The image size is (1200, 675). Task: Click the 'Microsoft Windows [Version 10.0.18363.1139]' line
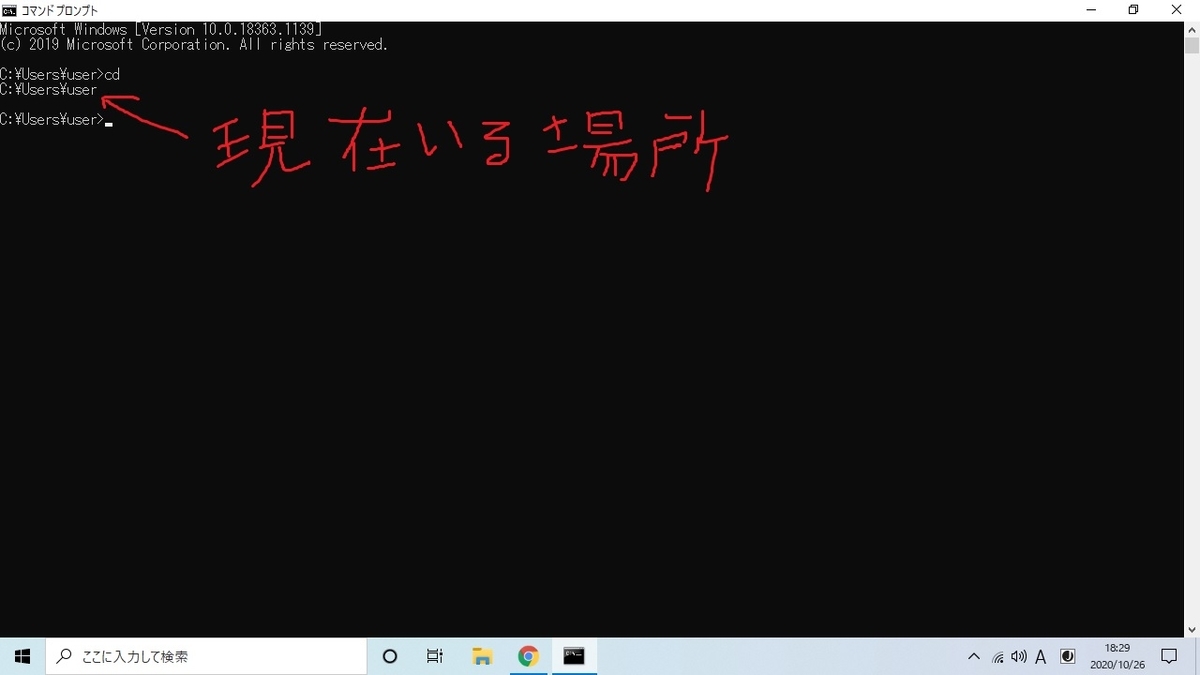click(161, 30)
